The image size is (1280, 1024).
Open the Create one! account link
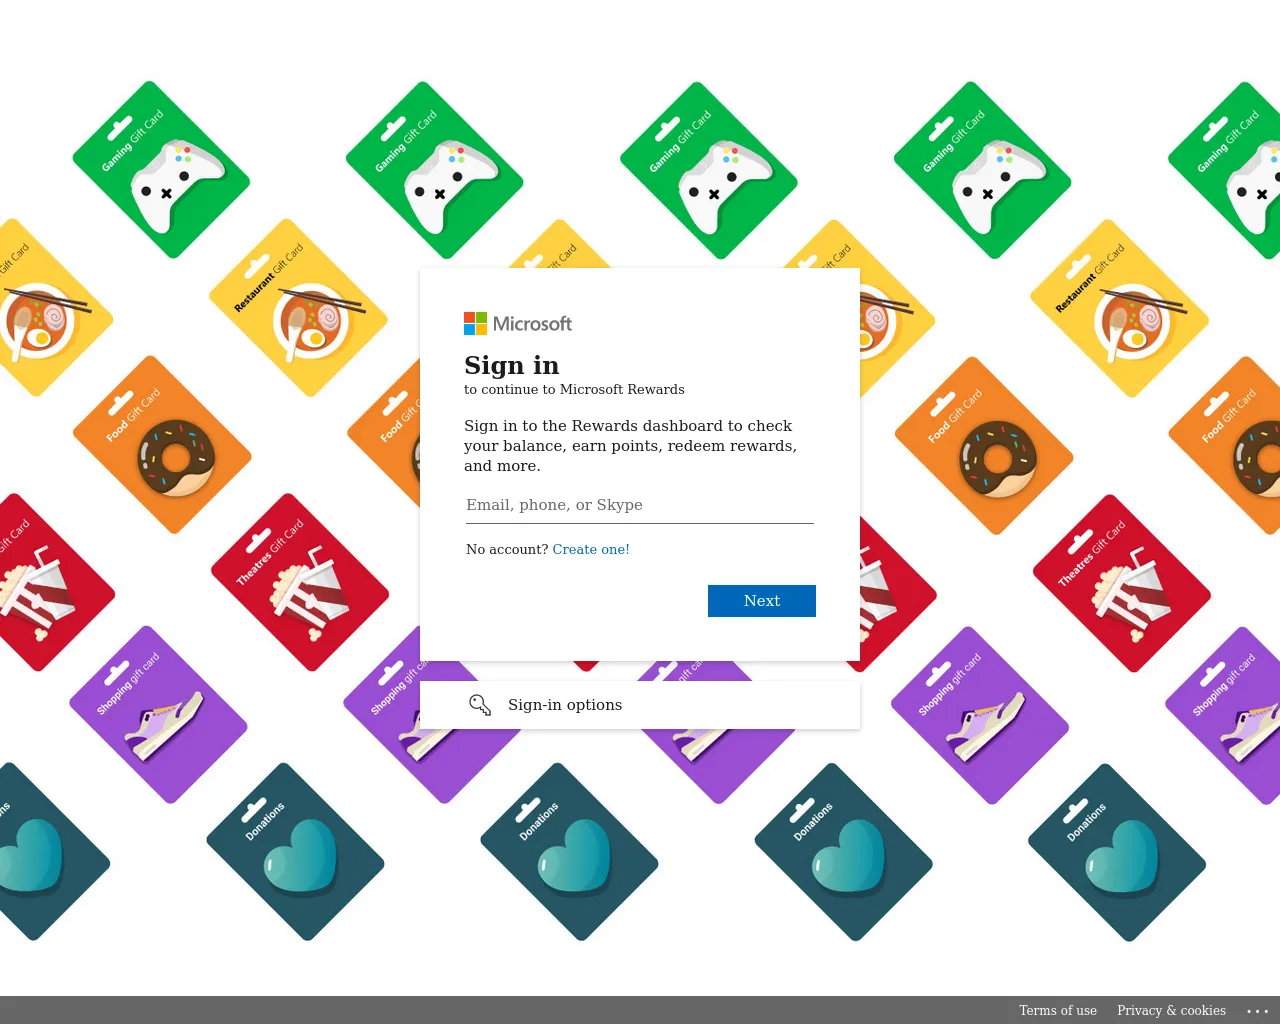click(591, 549)
